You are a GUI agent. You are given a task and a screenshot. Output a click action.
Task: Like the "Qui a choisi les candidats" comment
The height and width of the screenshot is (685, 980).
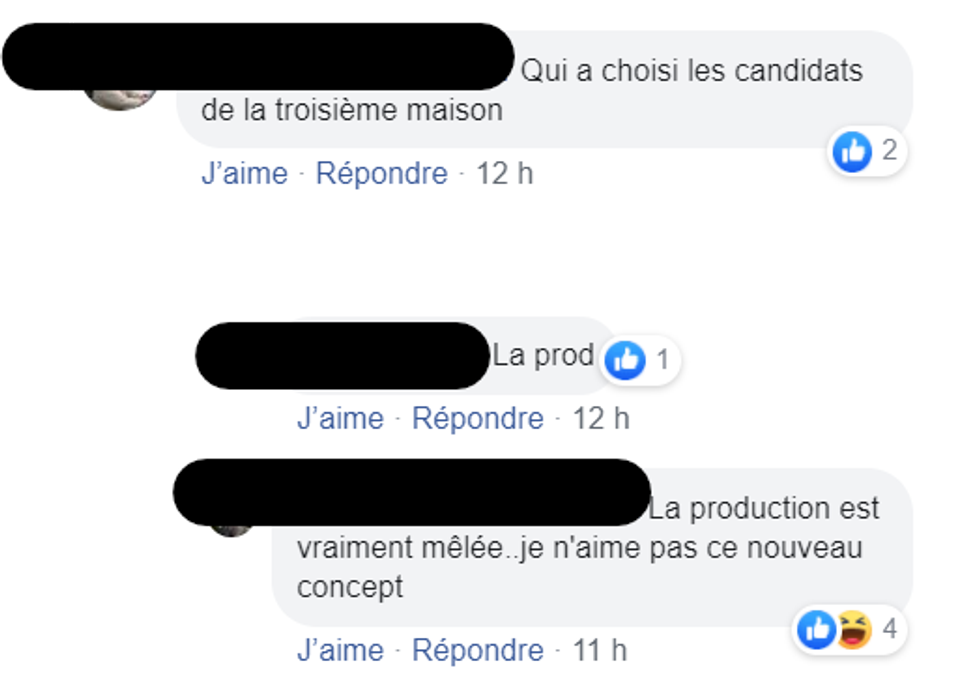click(x=244, y=174)
